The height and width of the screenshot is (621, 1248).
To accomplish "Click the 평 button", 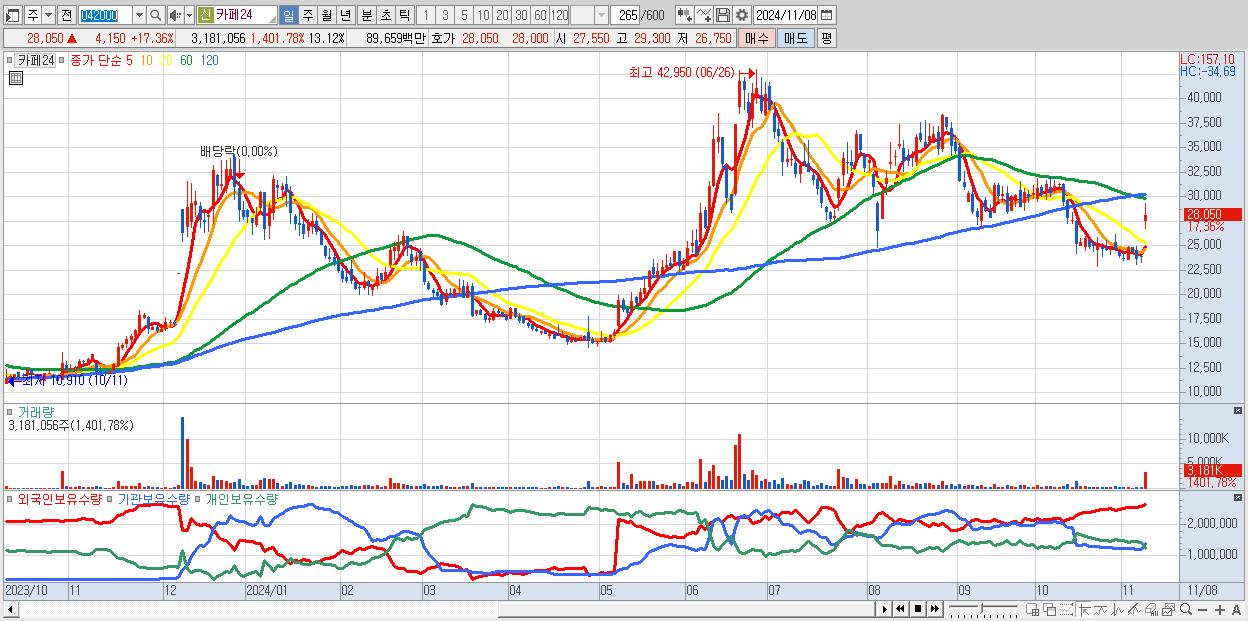I will point(827,38).
